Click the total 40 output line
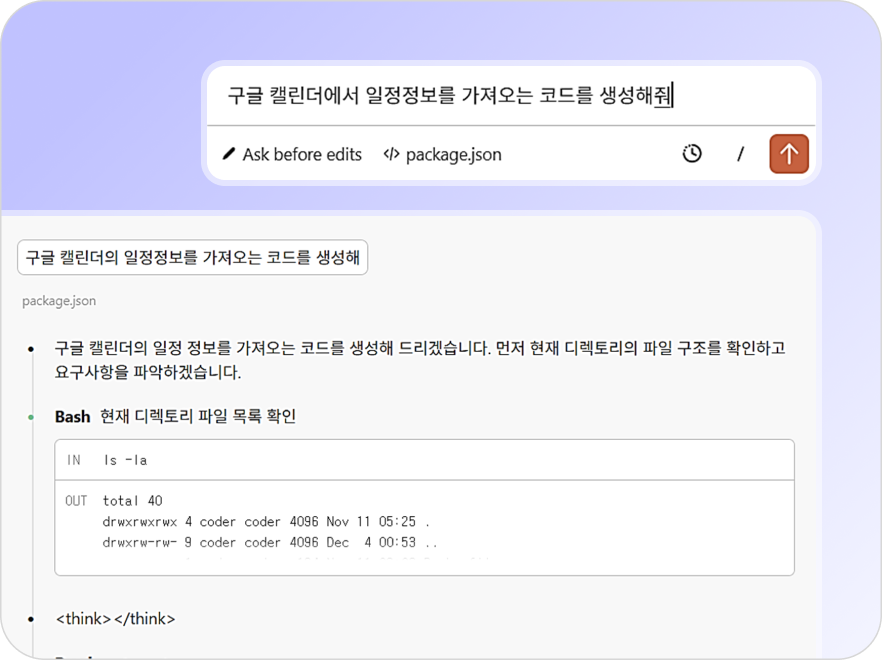Screen dimensions: 882x660 point(132,500)
